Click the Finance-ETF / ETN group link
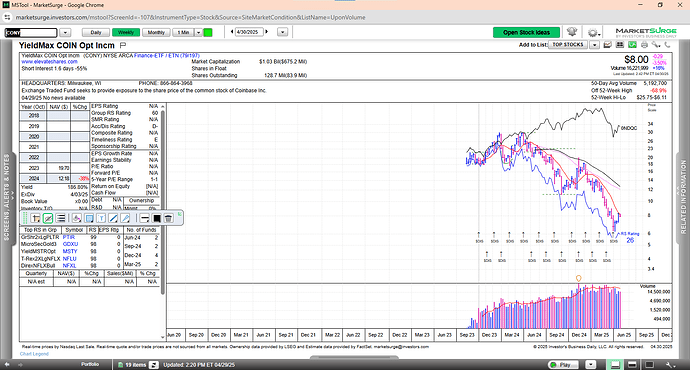 coord(167,56)
